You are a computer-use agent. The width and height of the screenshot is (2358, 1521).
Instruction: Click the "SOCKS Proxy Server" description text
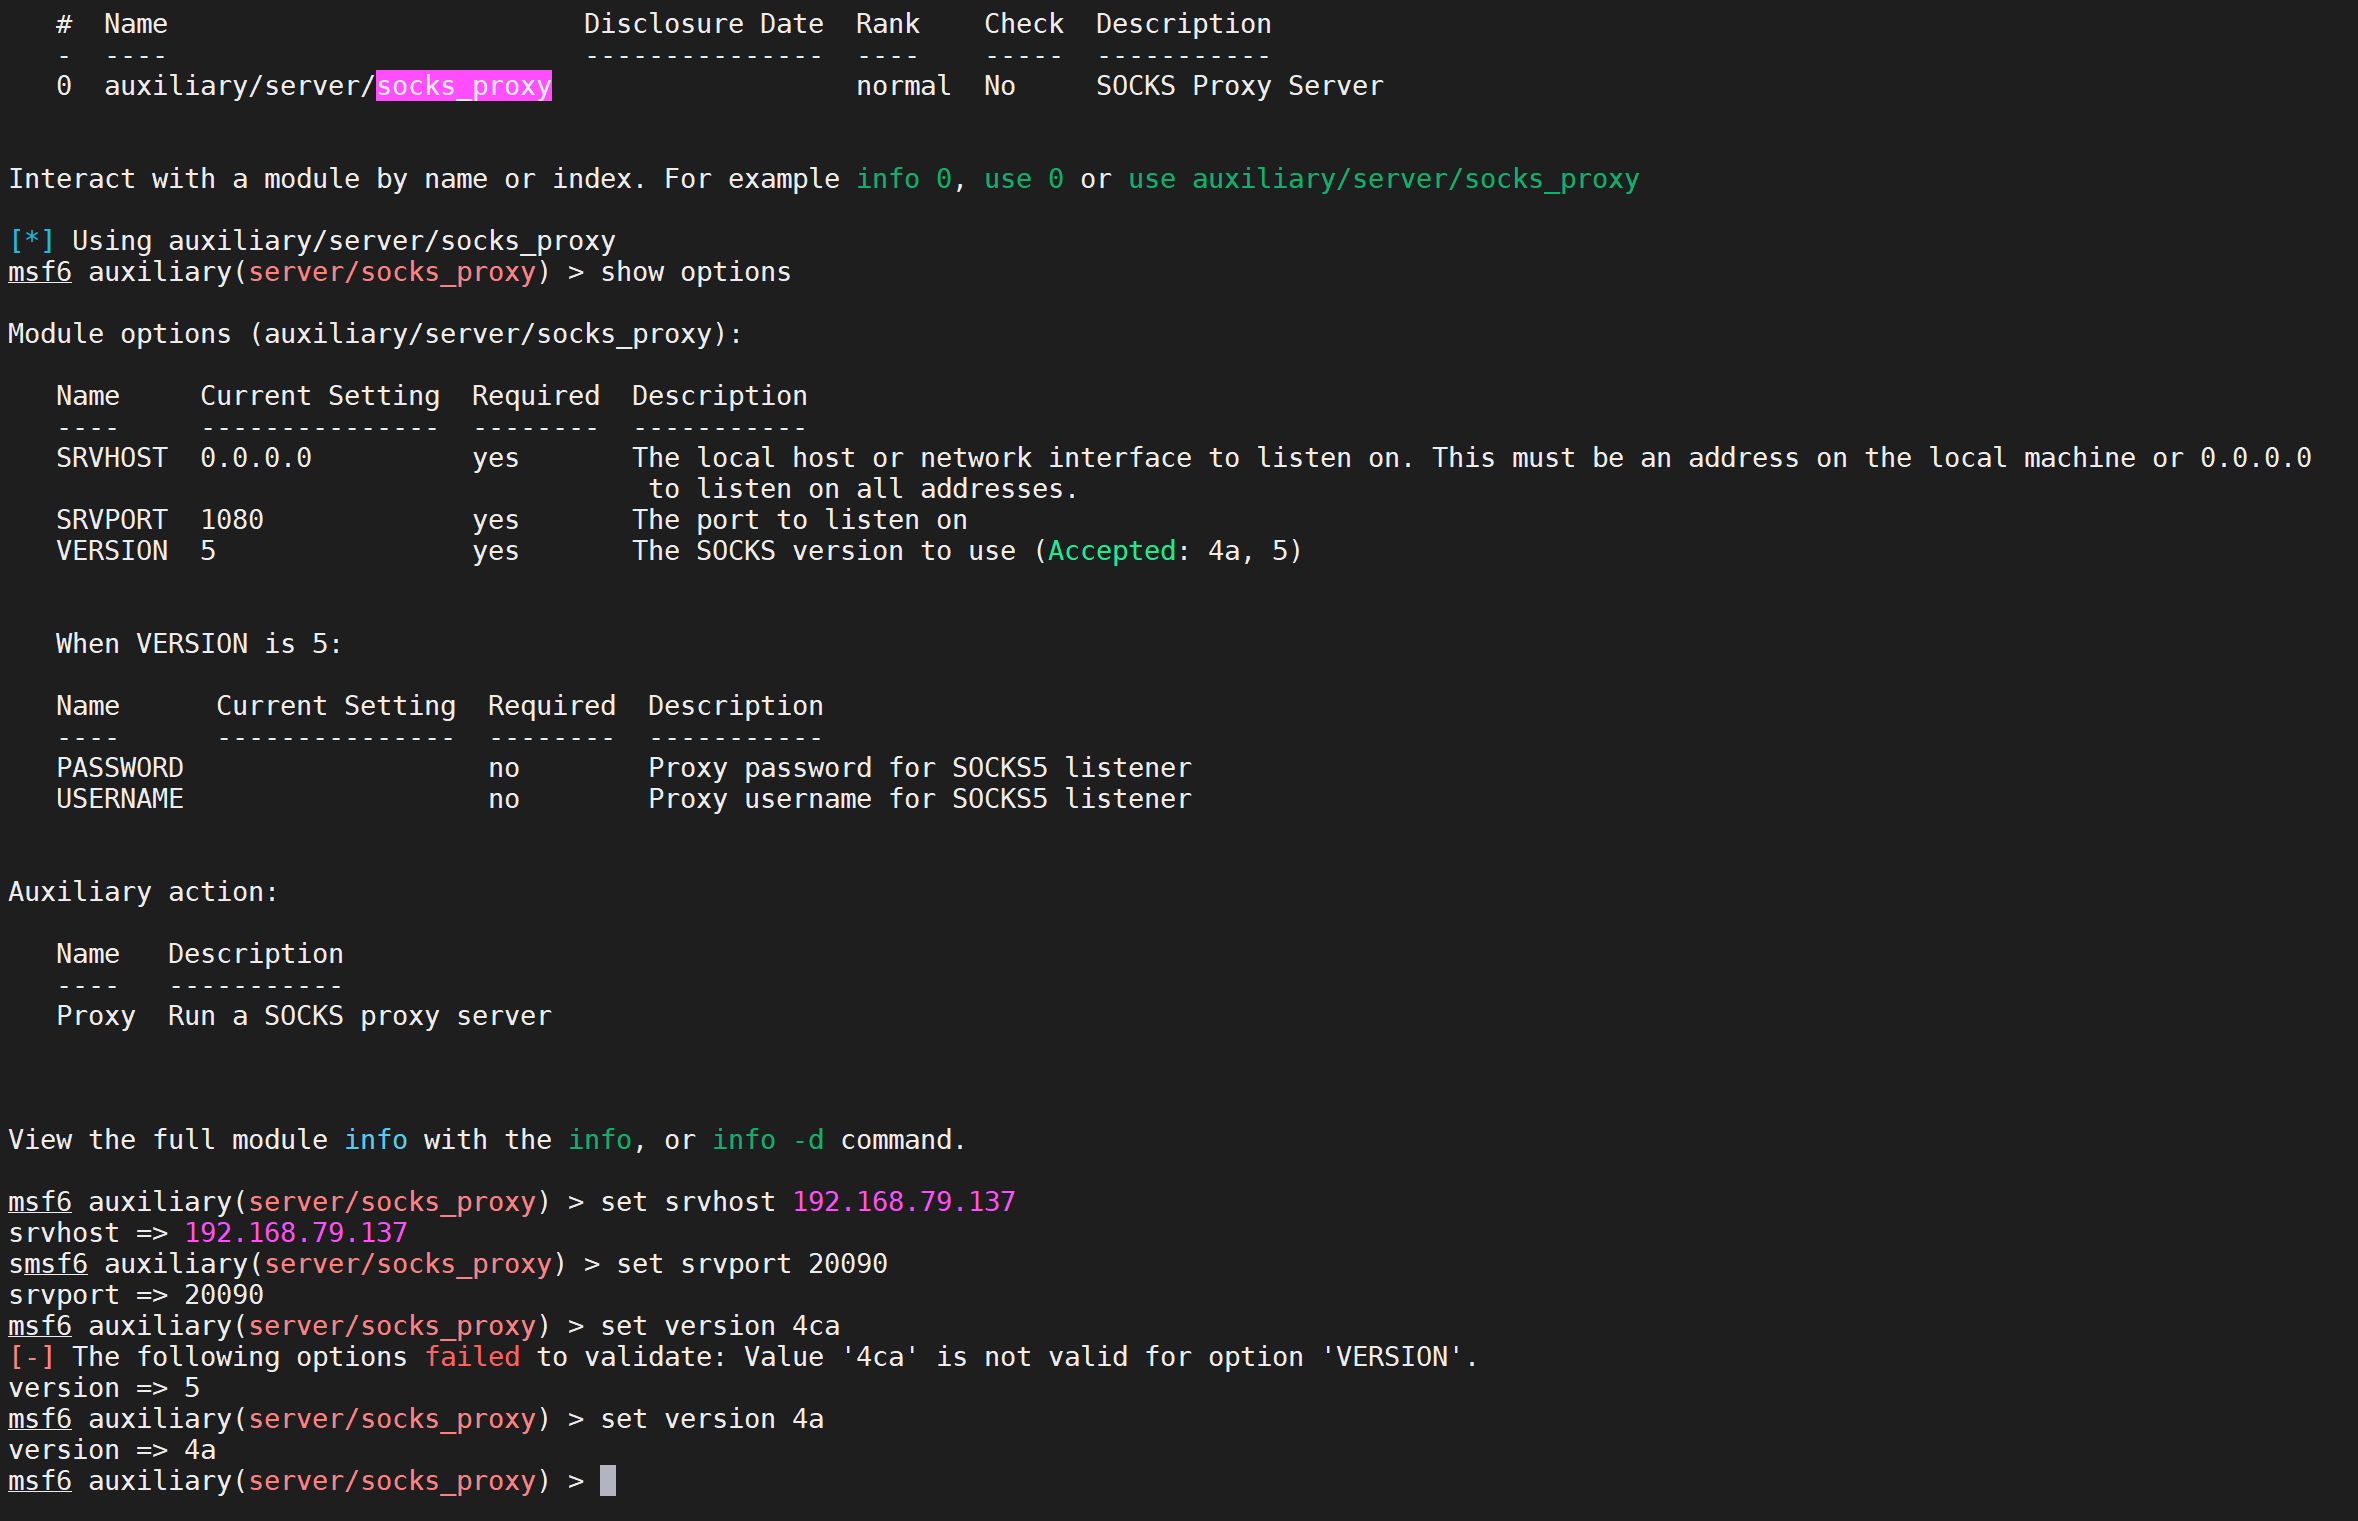point(1240,86)
